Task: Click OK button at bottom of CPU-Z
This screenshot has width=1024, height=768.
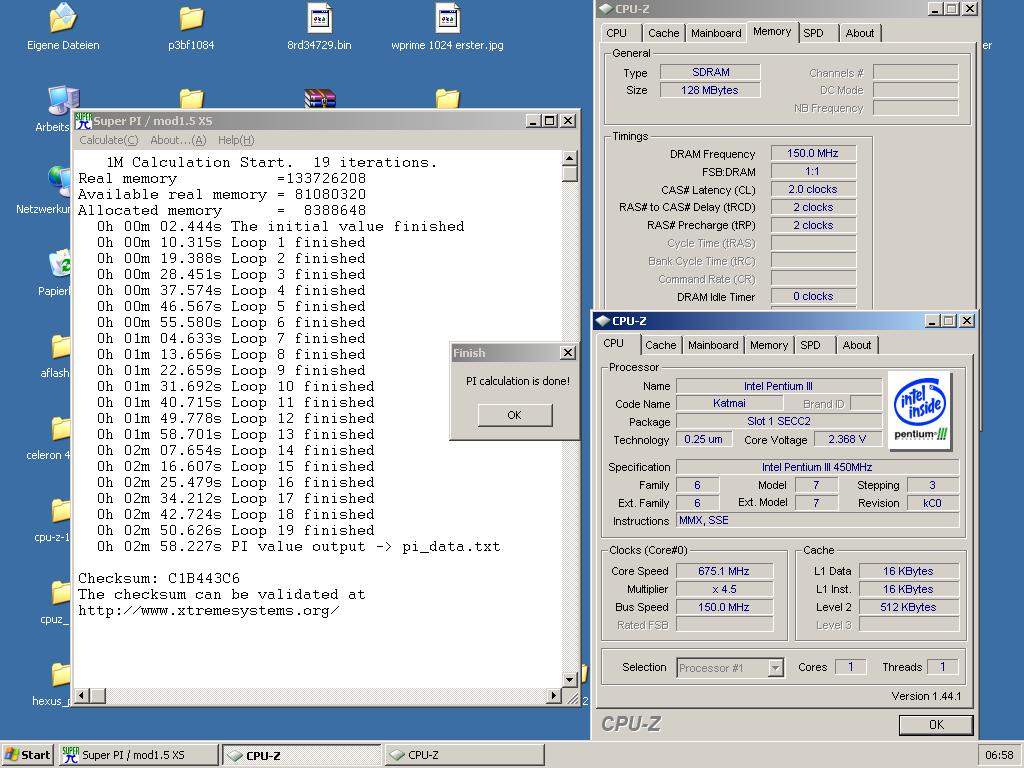Action: 936,724
